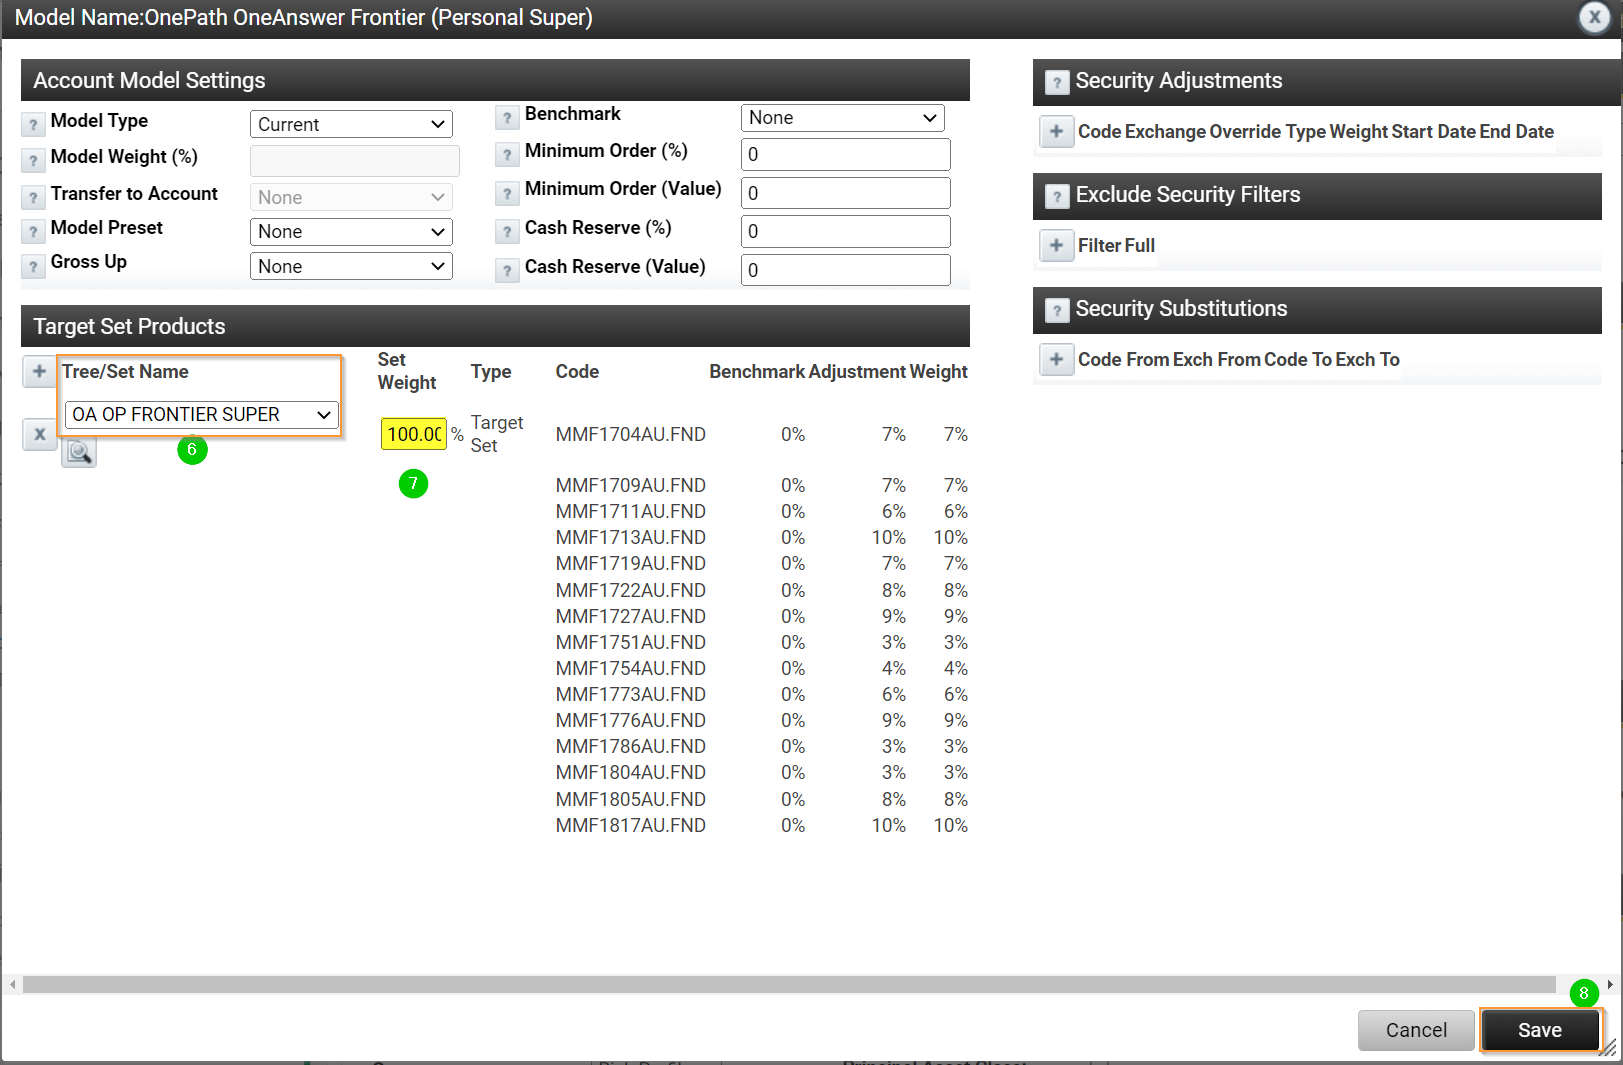This screenshot has width=1623, height=1065.
Task: Click the Cash Reserve (Value) input
Action: 845,270
